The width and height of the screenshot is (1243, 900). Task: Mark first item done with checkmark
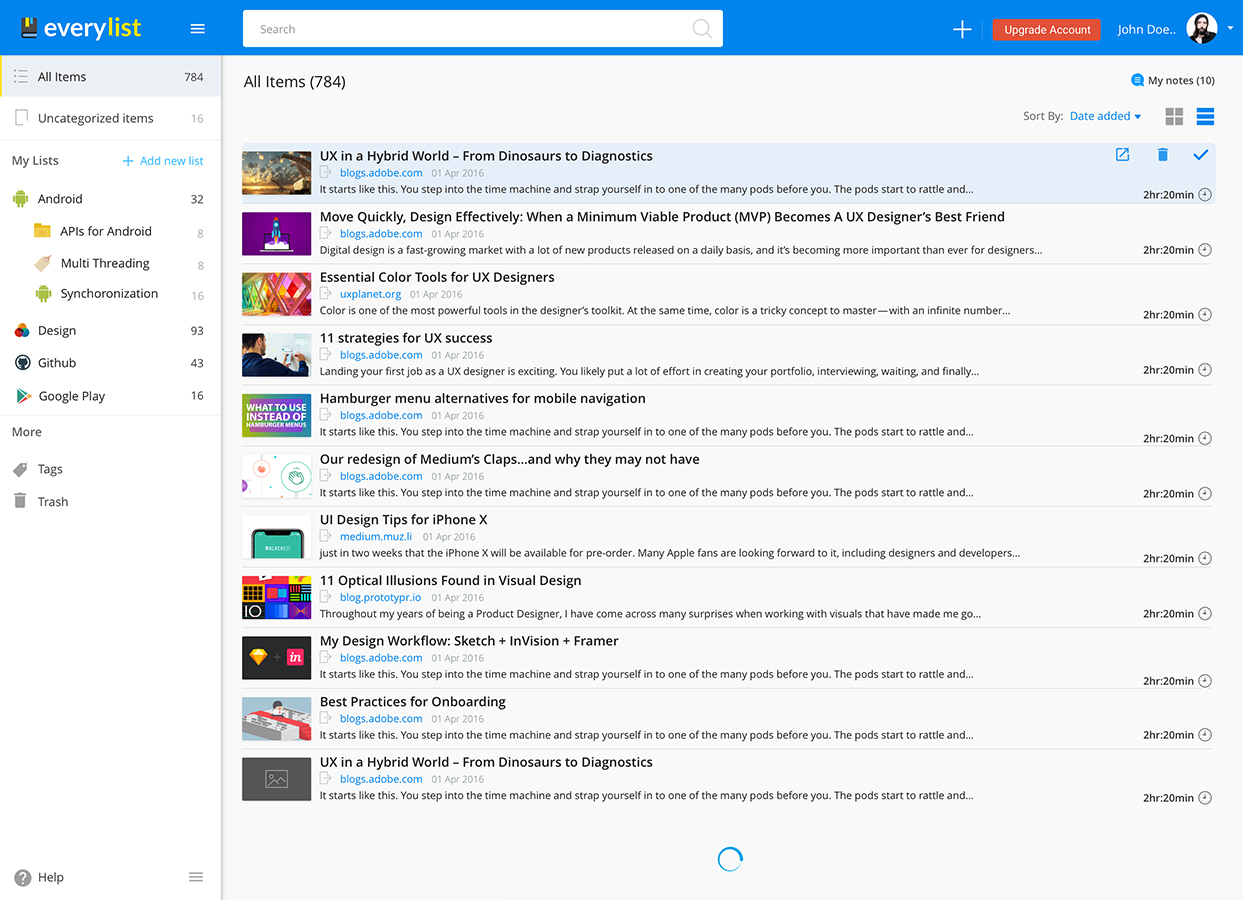point(1201,155)
